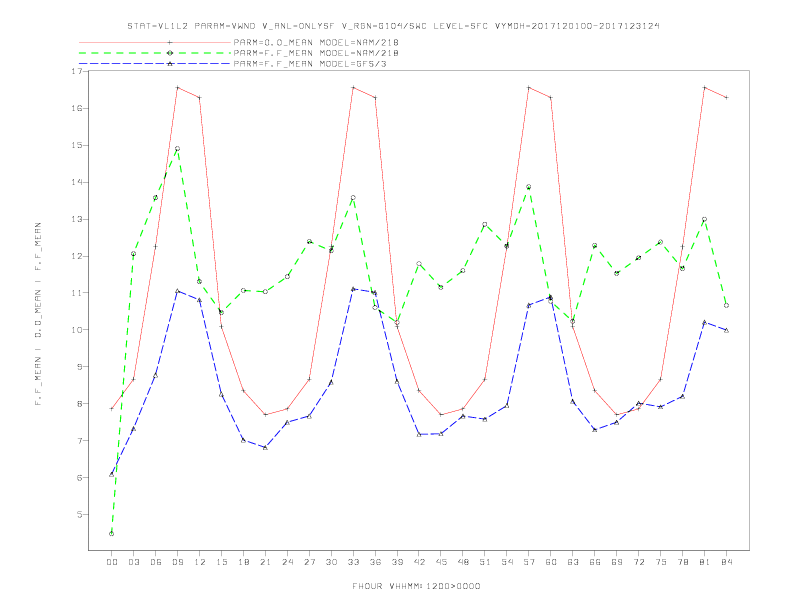The image size is (792, 612).
Task: Click x-axis tick label 00
Action: (x=112, y=562)
